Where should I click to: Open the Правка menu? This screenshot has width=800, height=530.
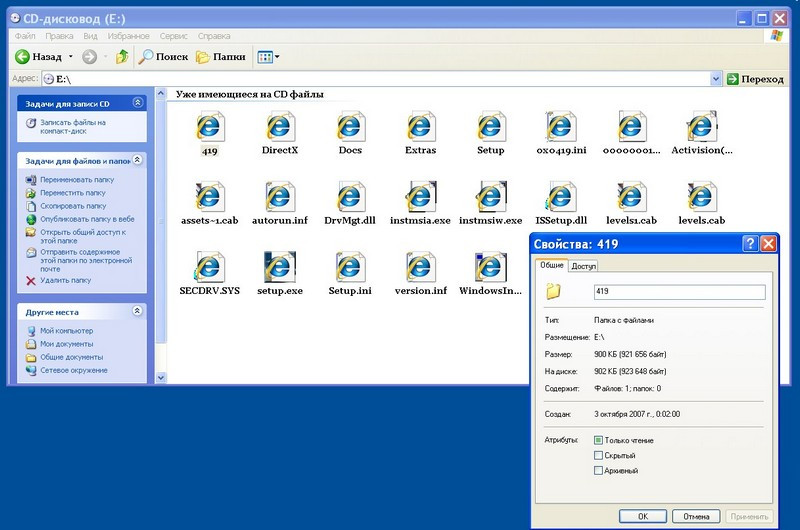pos(59,36)
